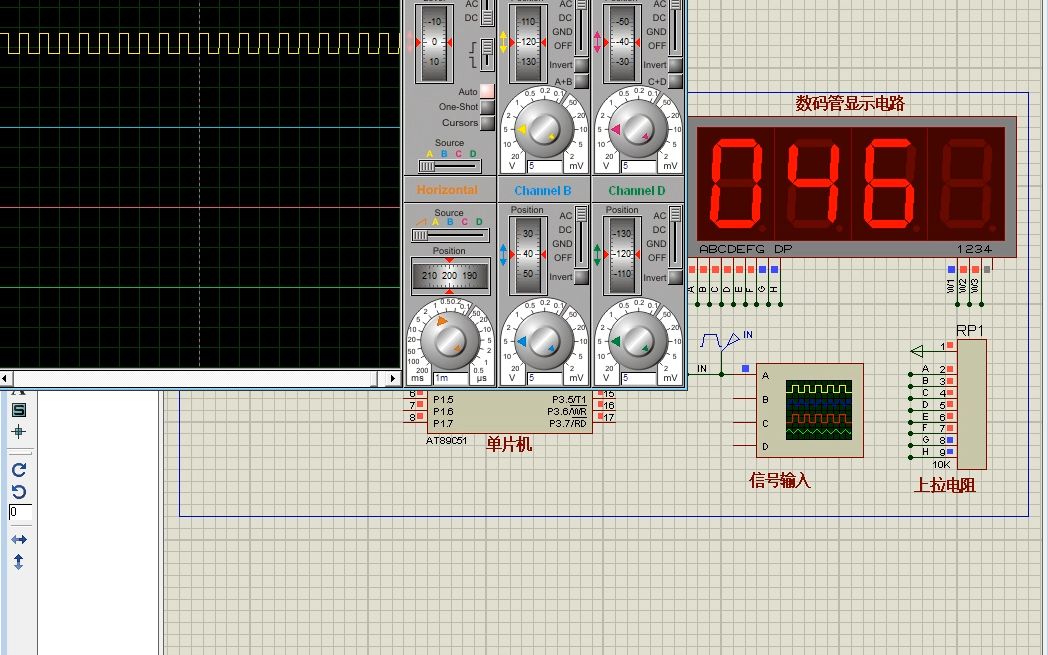The height and width of the screenshot is (655, 1048).
Task: Adjust the Horizontal Source slider
Action: [450, 235]
